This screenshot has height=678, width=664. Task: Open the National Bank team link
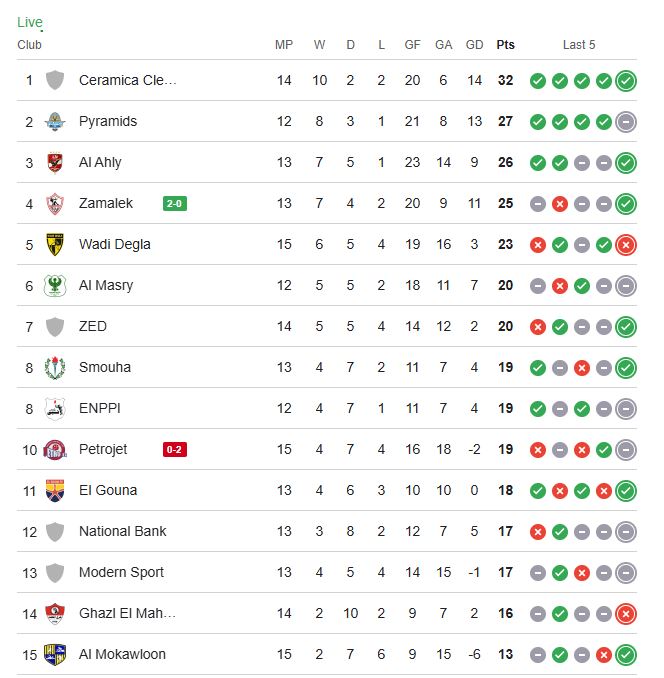click(x=123, y=532)
